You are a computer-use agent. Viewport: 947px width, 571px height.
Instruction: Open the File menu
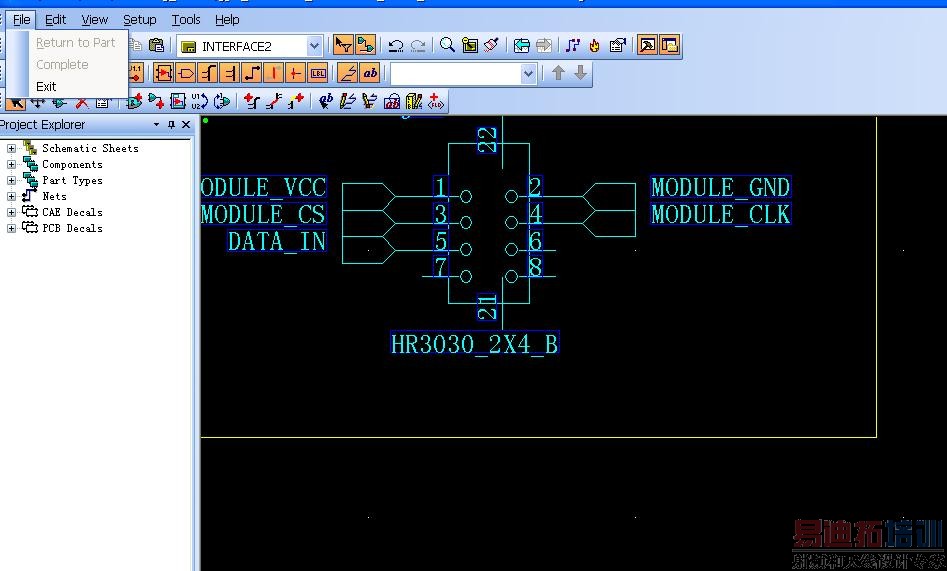(21, 20)
